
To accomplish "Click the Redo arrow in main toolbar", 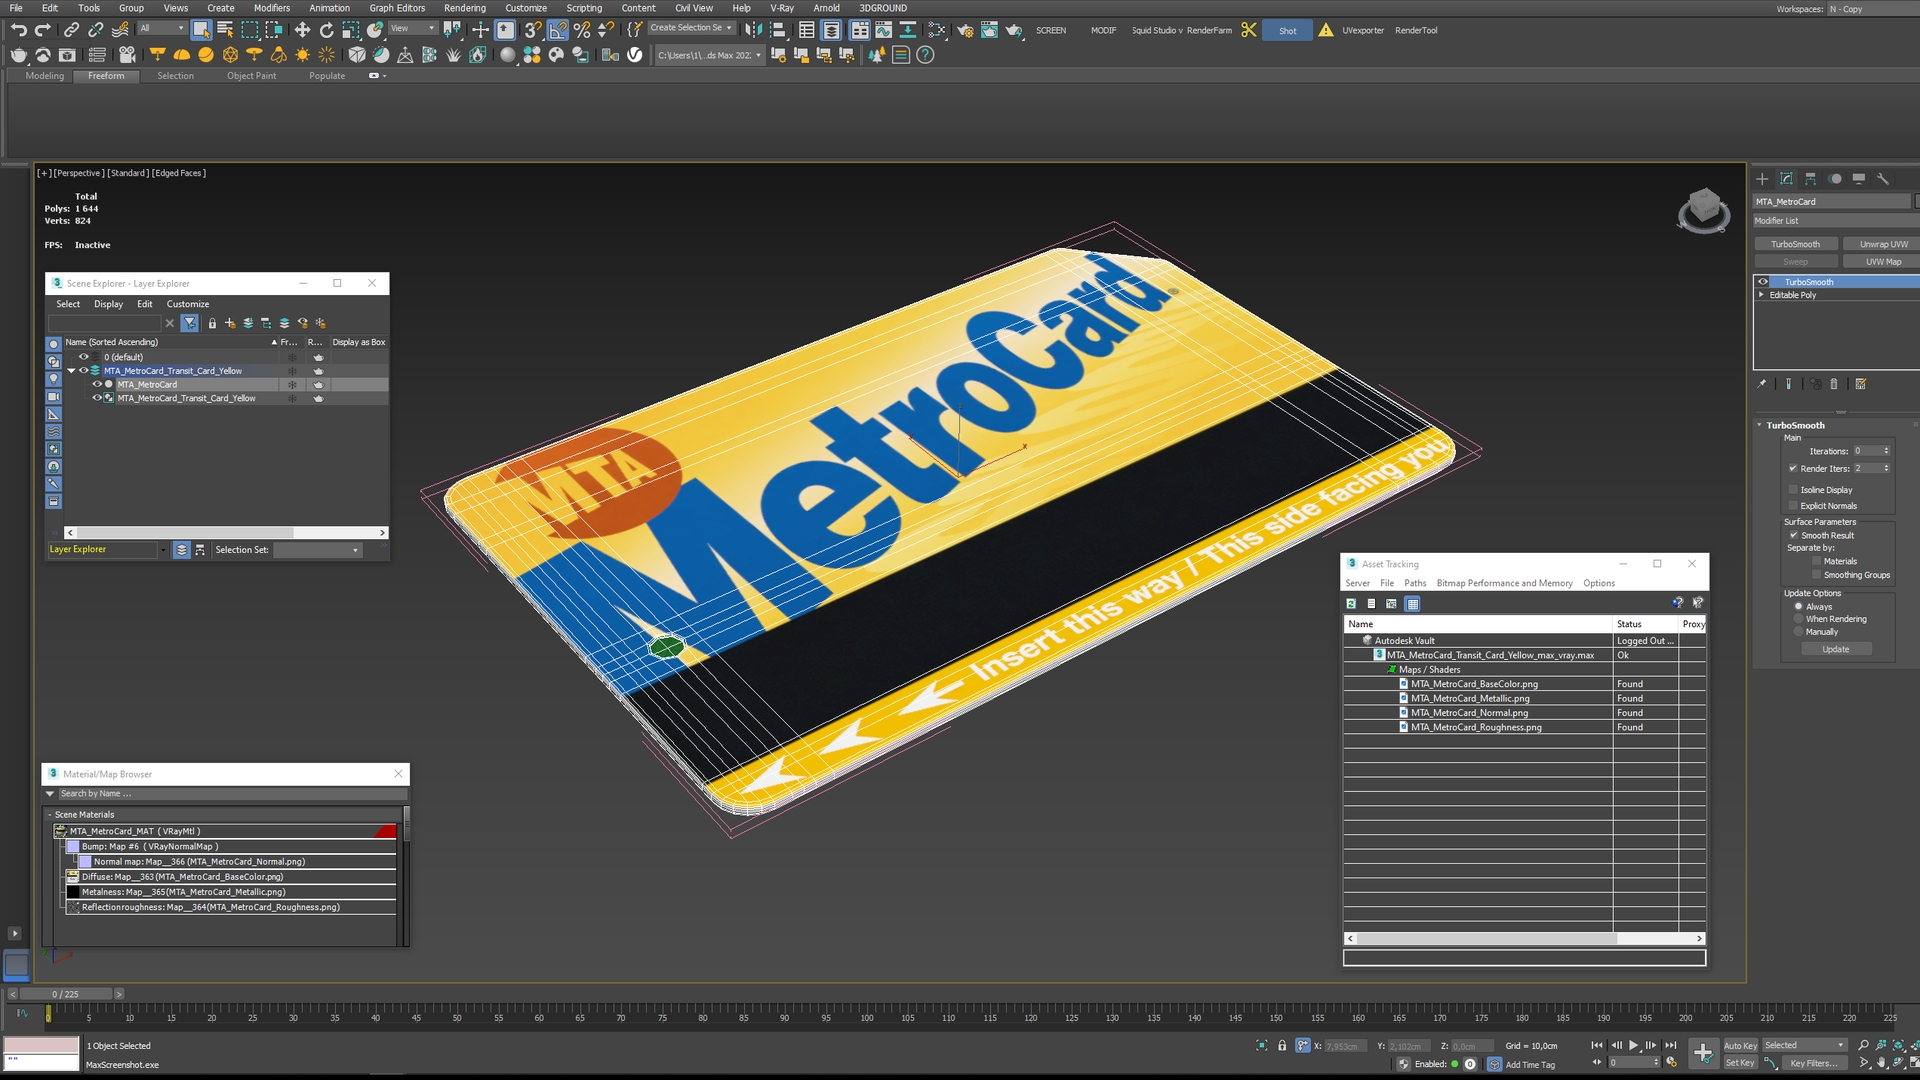I will [42, 30].
